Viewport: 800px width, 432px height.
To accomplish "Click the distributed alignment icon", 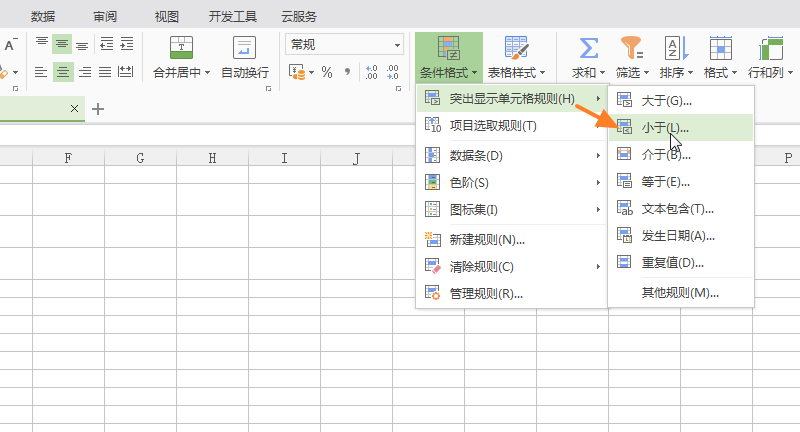I will 126,72.
